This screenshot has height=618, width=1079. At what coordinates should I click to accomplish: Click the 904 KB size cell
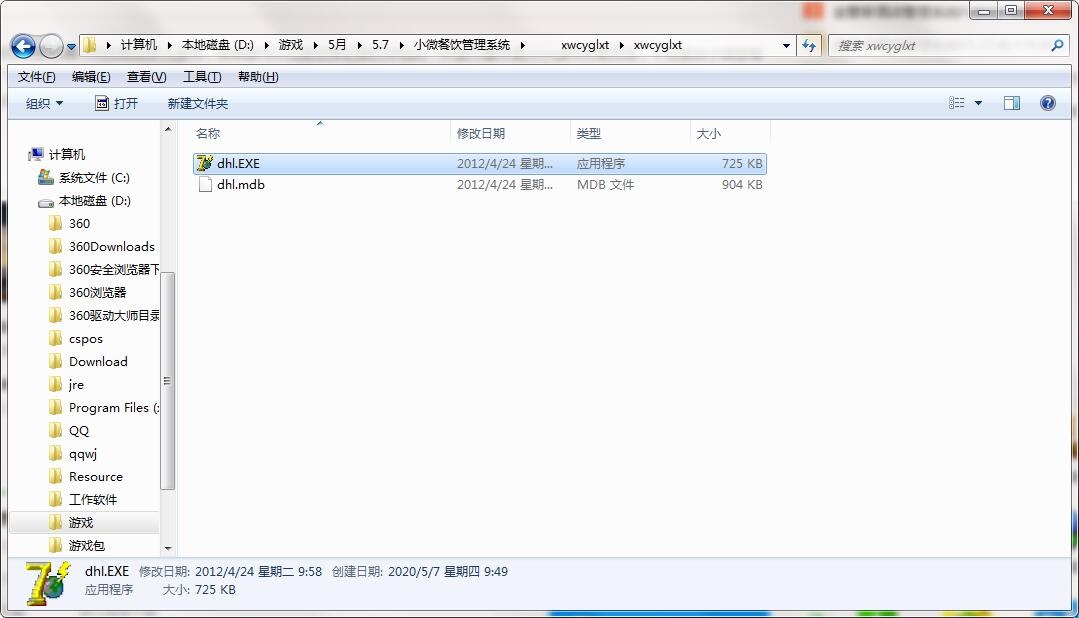tap(742, 184)
